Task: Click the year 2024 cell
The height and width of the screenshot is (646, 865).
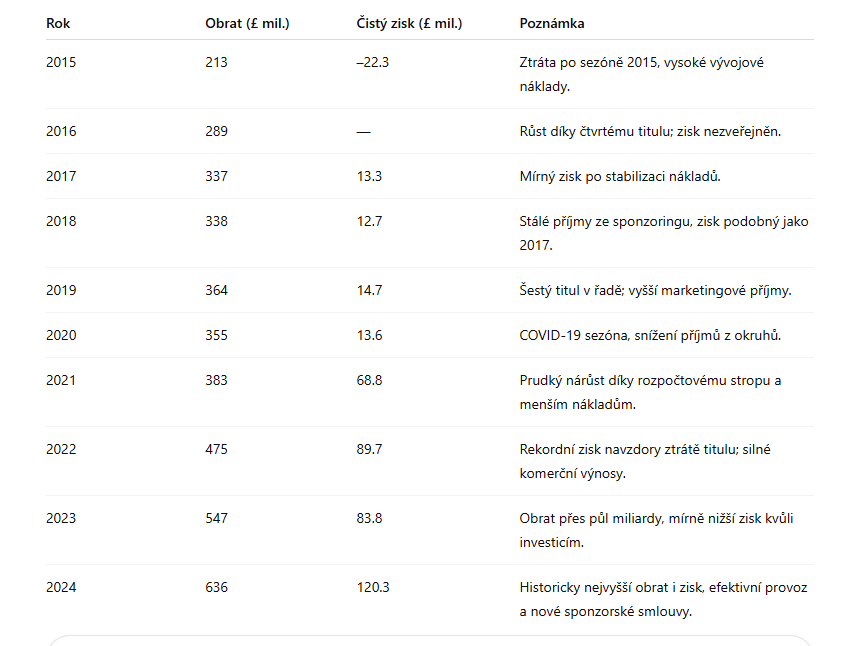Action: (61, 587)
